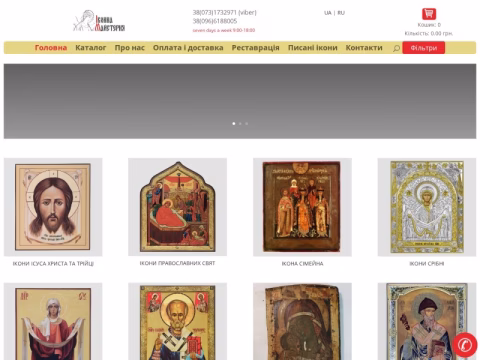The width and height of the screenshot is (480, 360).
Task: Open the Про нас menu item
Action: pyautogui.click(x=130, y=48)
